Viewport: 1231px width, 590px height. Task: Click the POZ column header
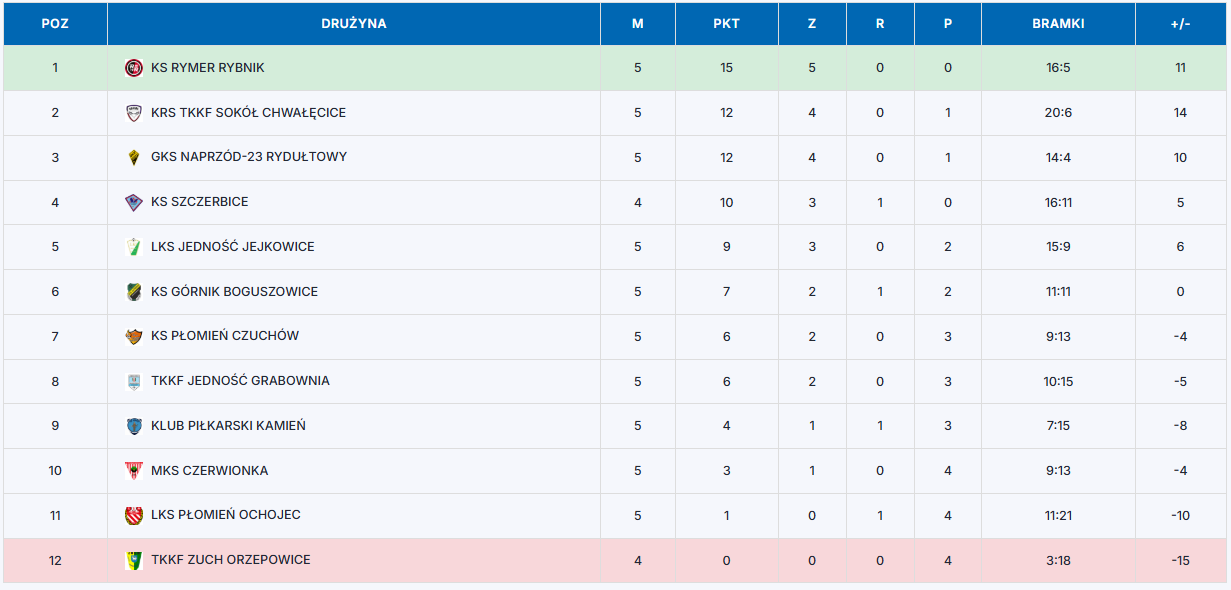55,24
